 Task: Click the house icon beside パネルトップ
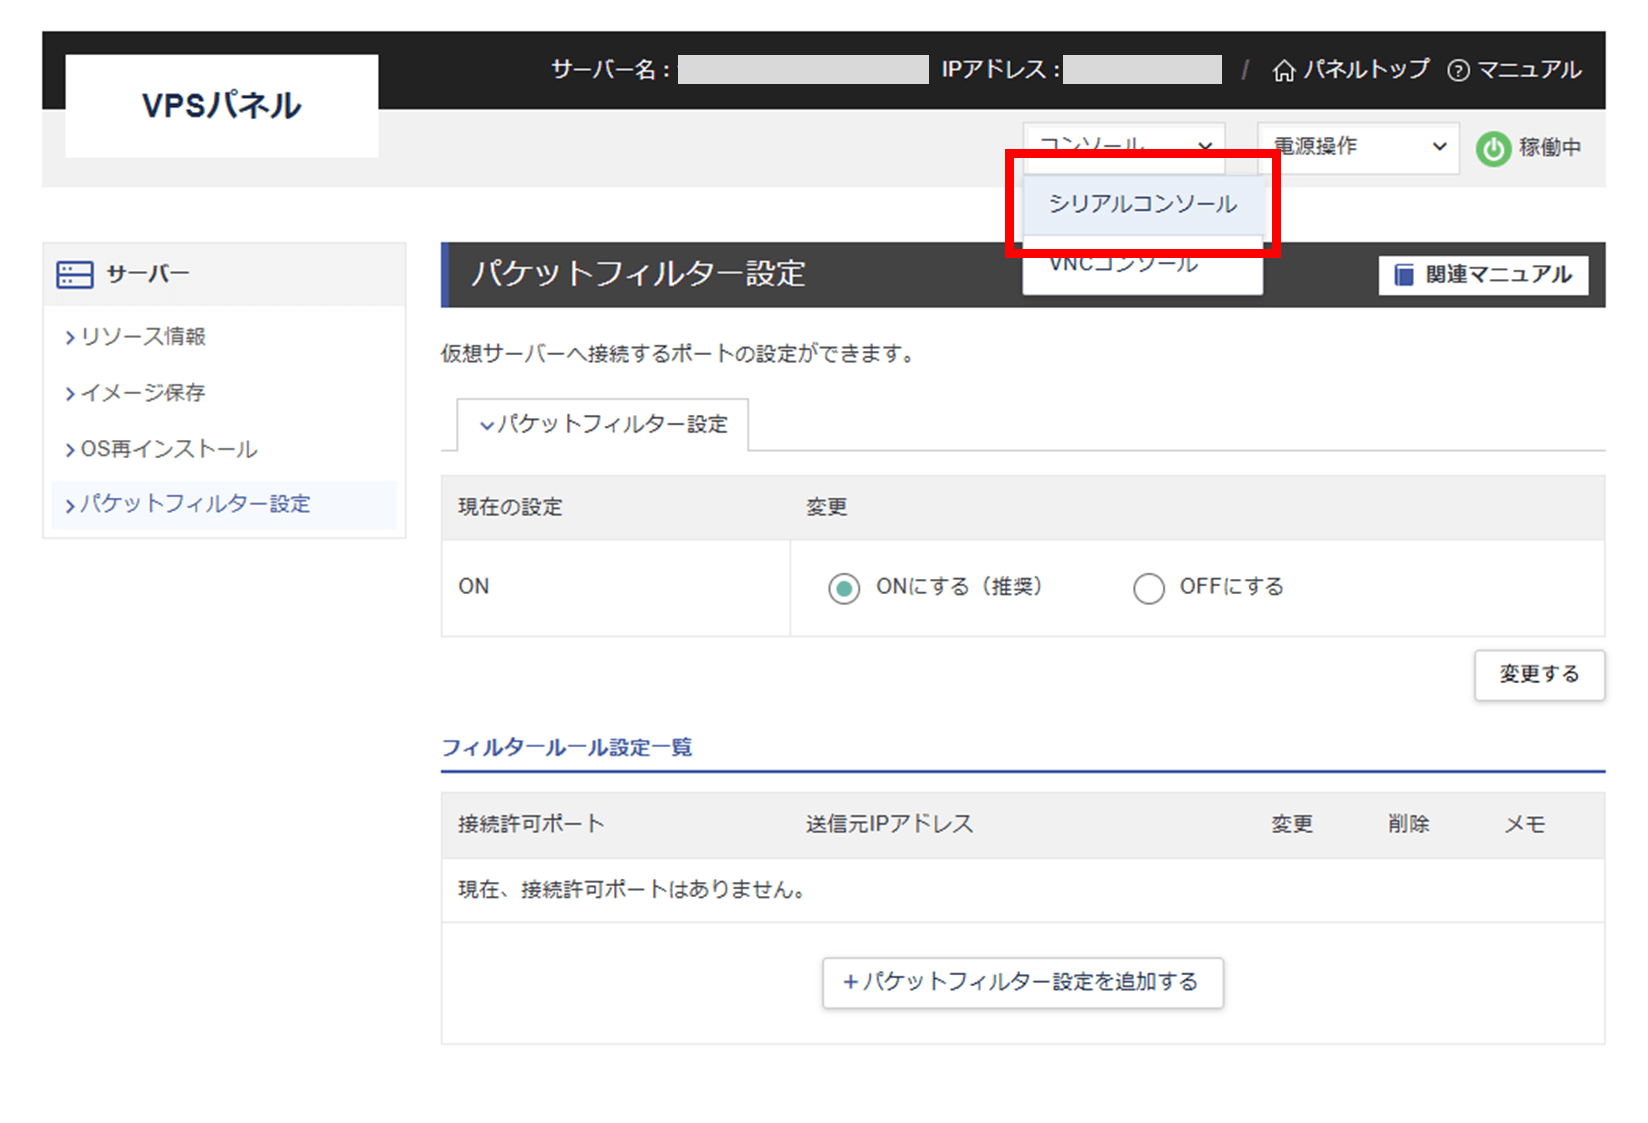(x=1284, y=70)
